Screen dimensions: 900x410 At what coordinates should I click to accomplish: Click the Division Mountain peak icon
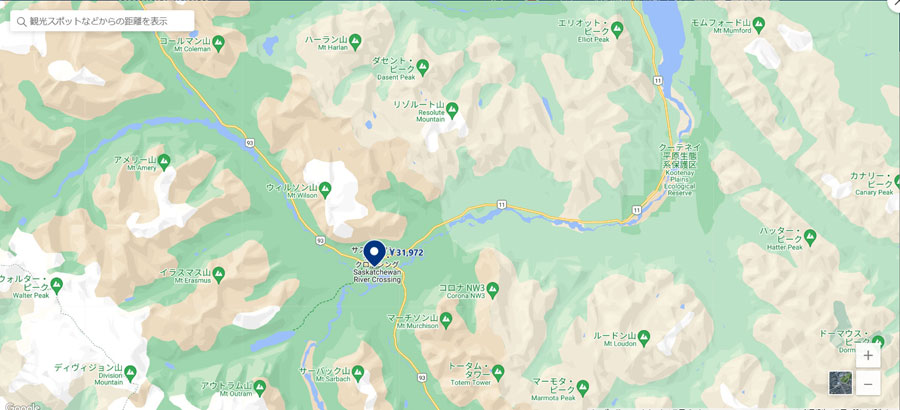[130, 373]
